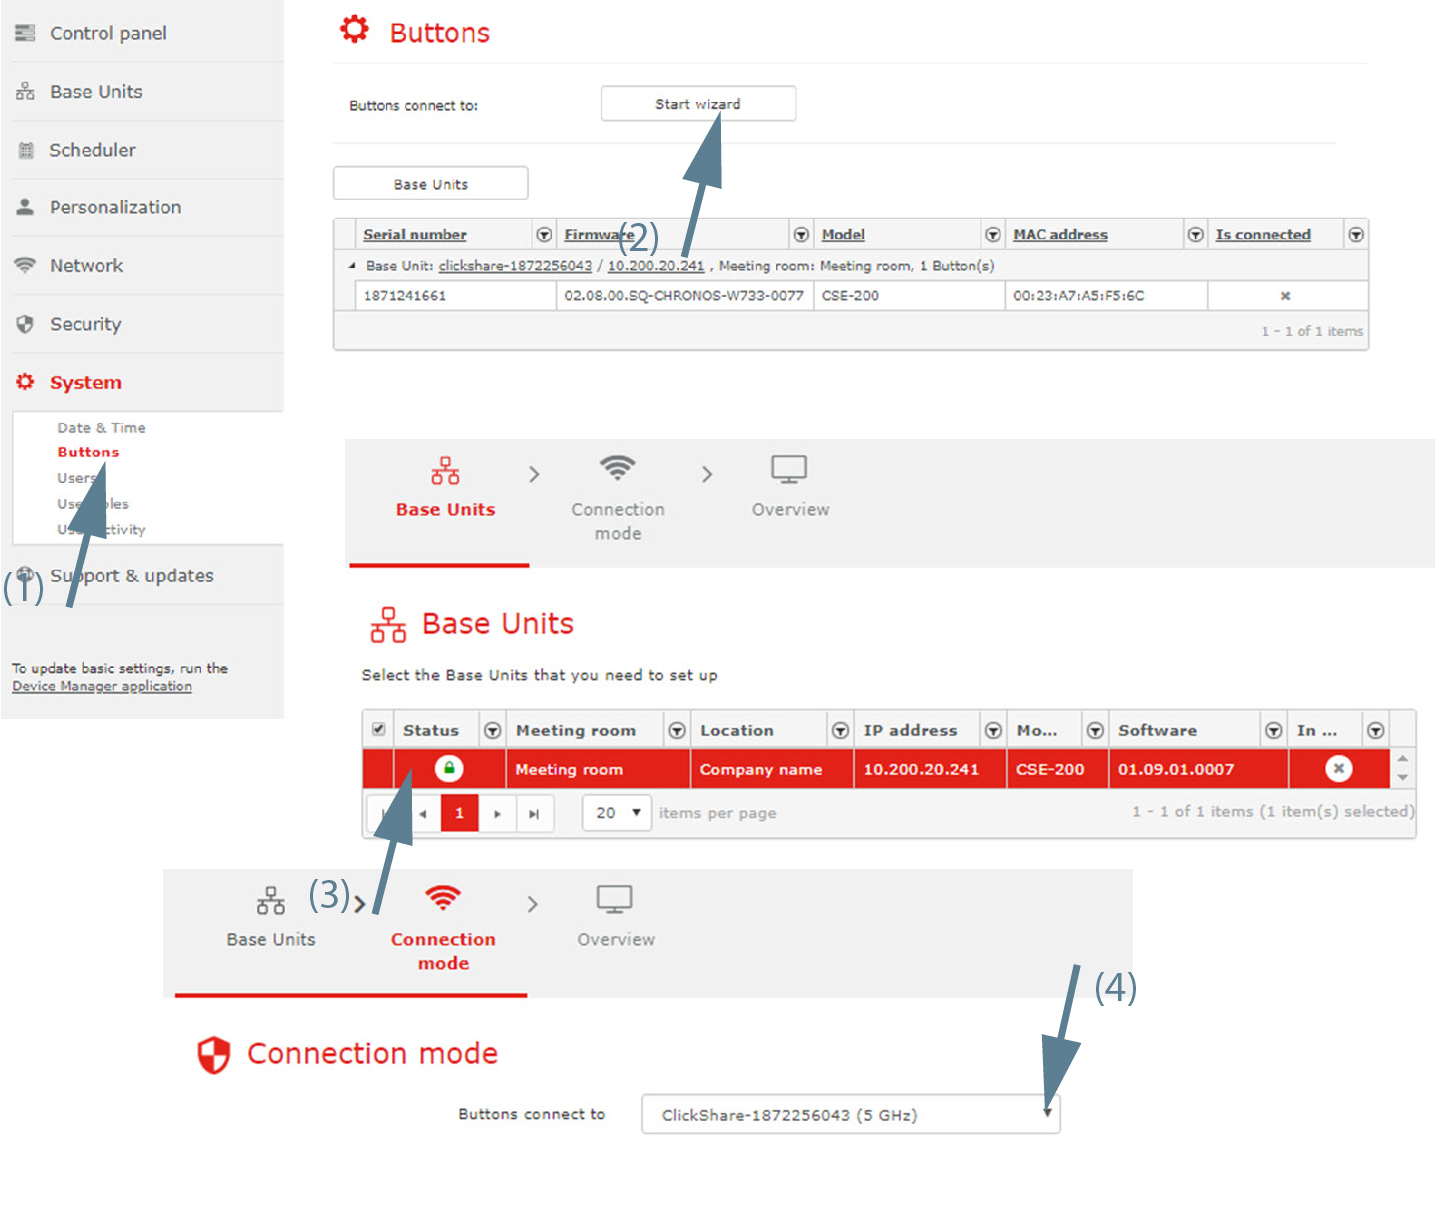Click the green lock status icon in Meeting room row
Screen dimensions: 1435x1209
(449, 769)
